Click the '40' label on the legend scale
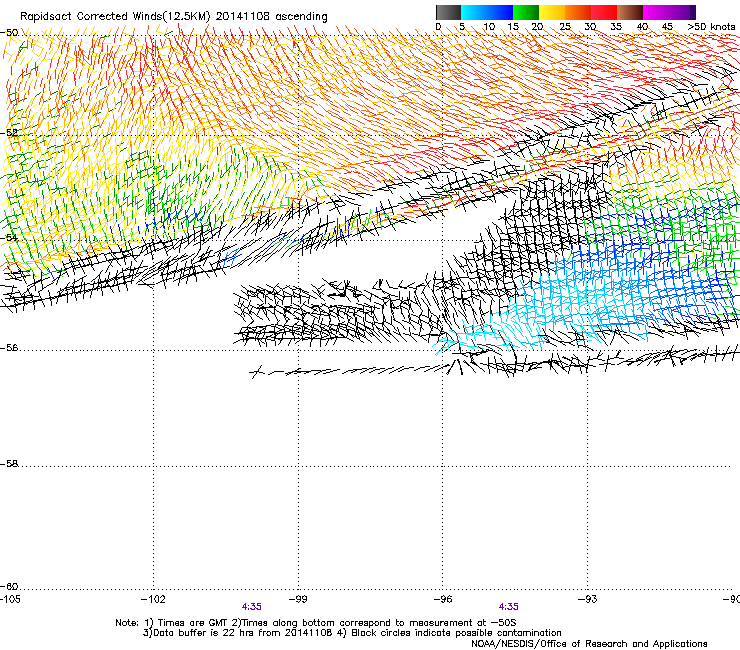Viewport: 740px width, 650px height. point(642,27)
